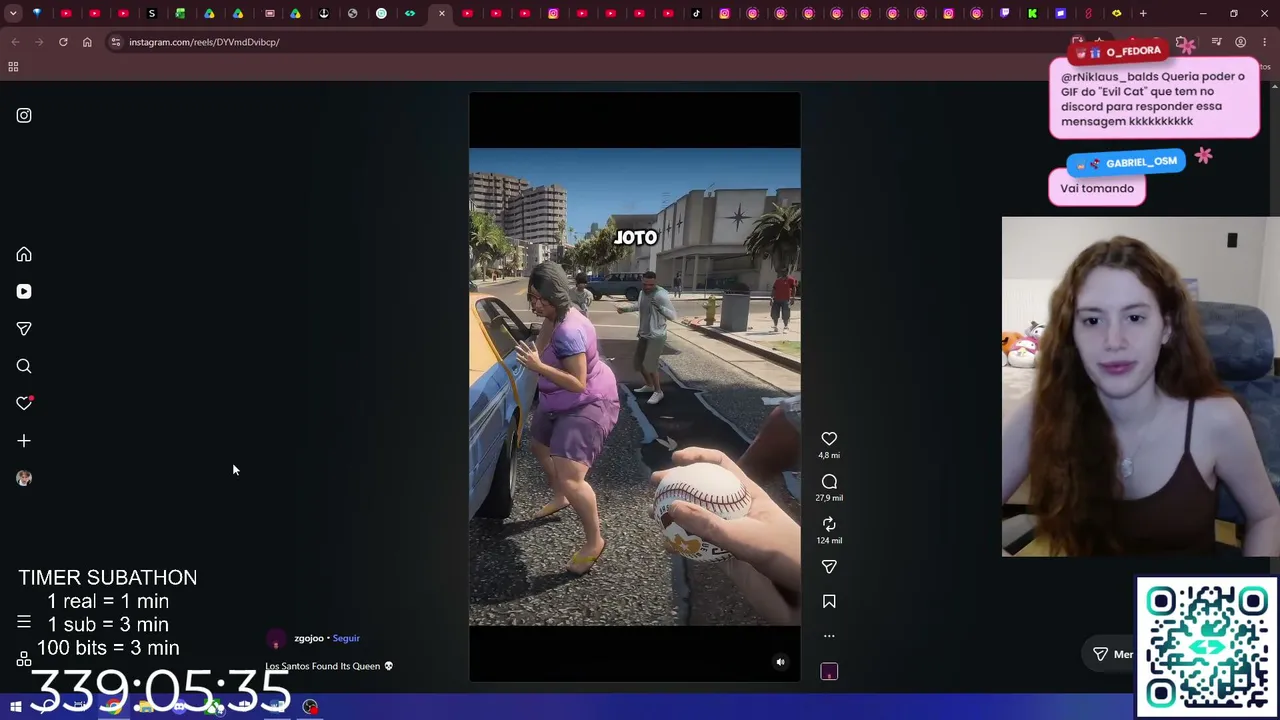Open the Reels section in Instagram sidebar

(x=24, y=291)
